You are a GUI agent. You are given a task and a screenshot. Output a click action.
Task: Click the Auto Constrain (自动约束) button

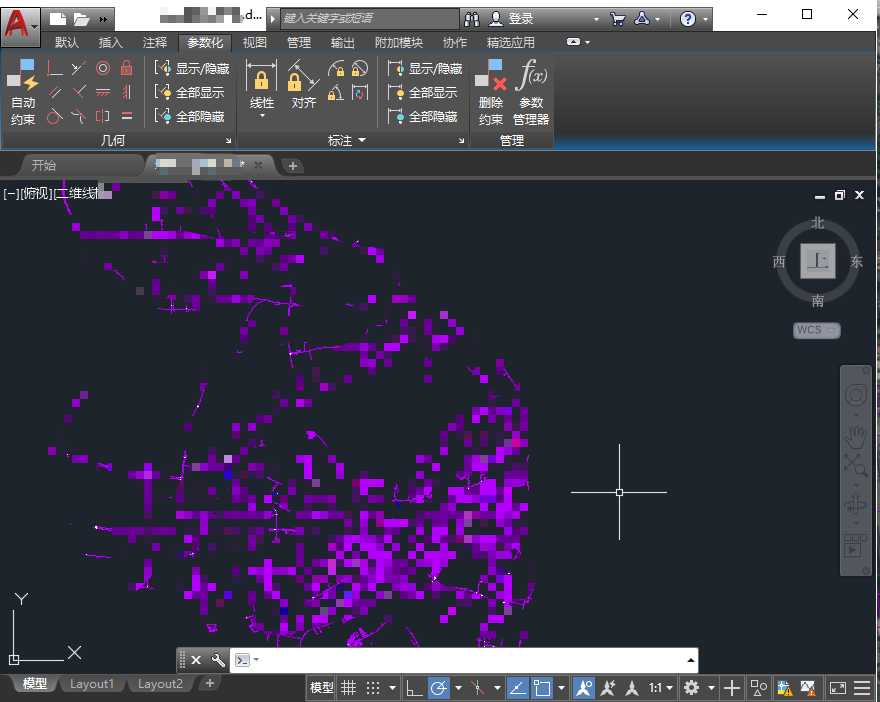point(22,93)
